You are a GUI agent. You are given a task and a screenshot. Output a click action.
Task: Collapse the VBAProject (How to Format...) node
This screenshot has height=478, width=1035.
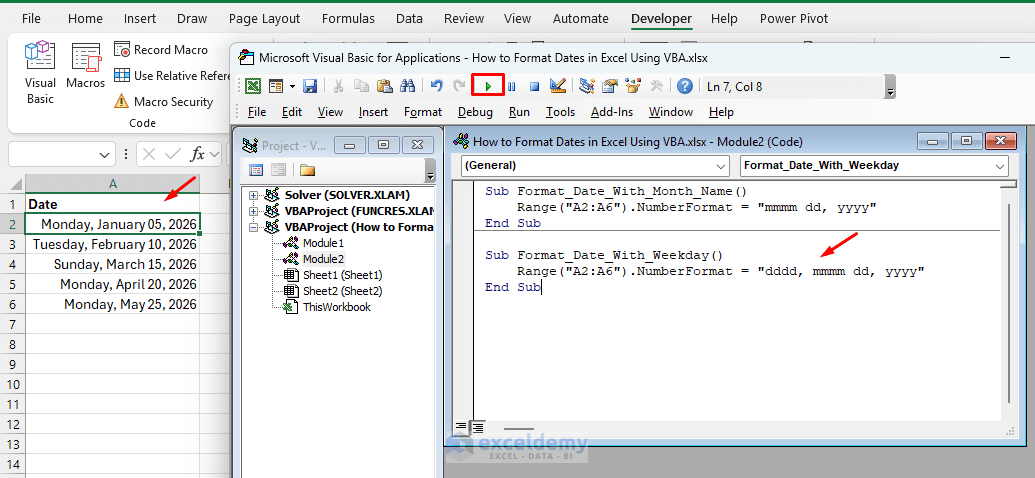click(x=253, y=227)
